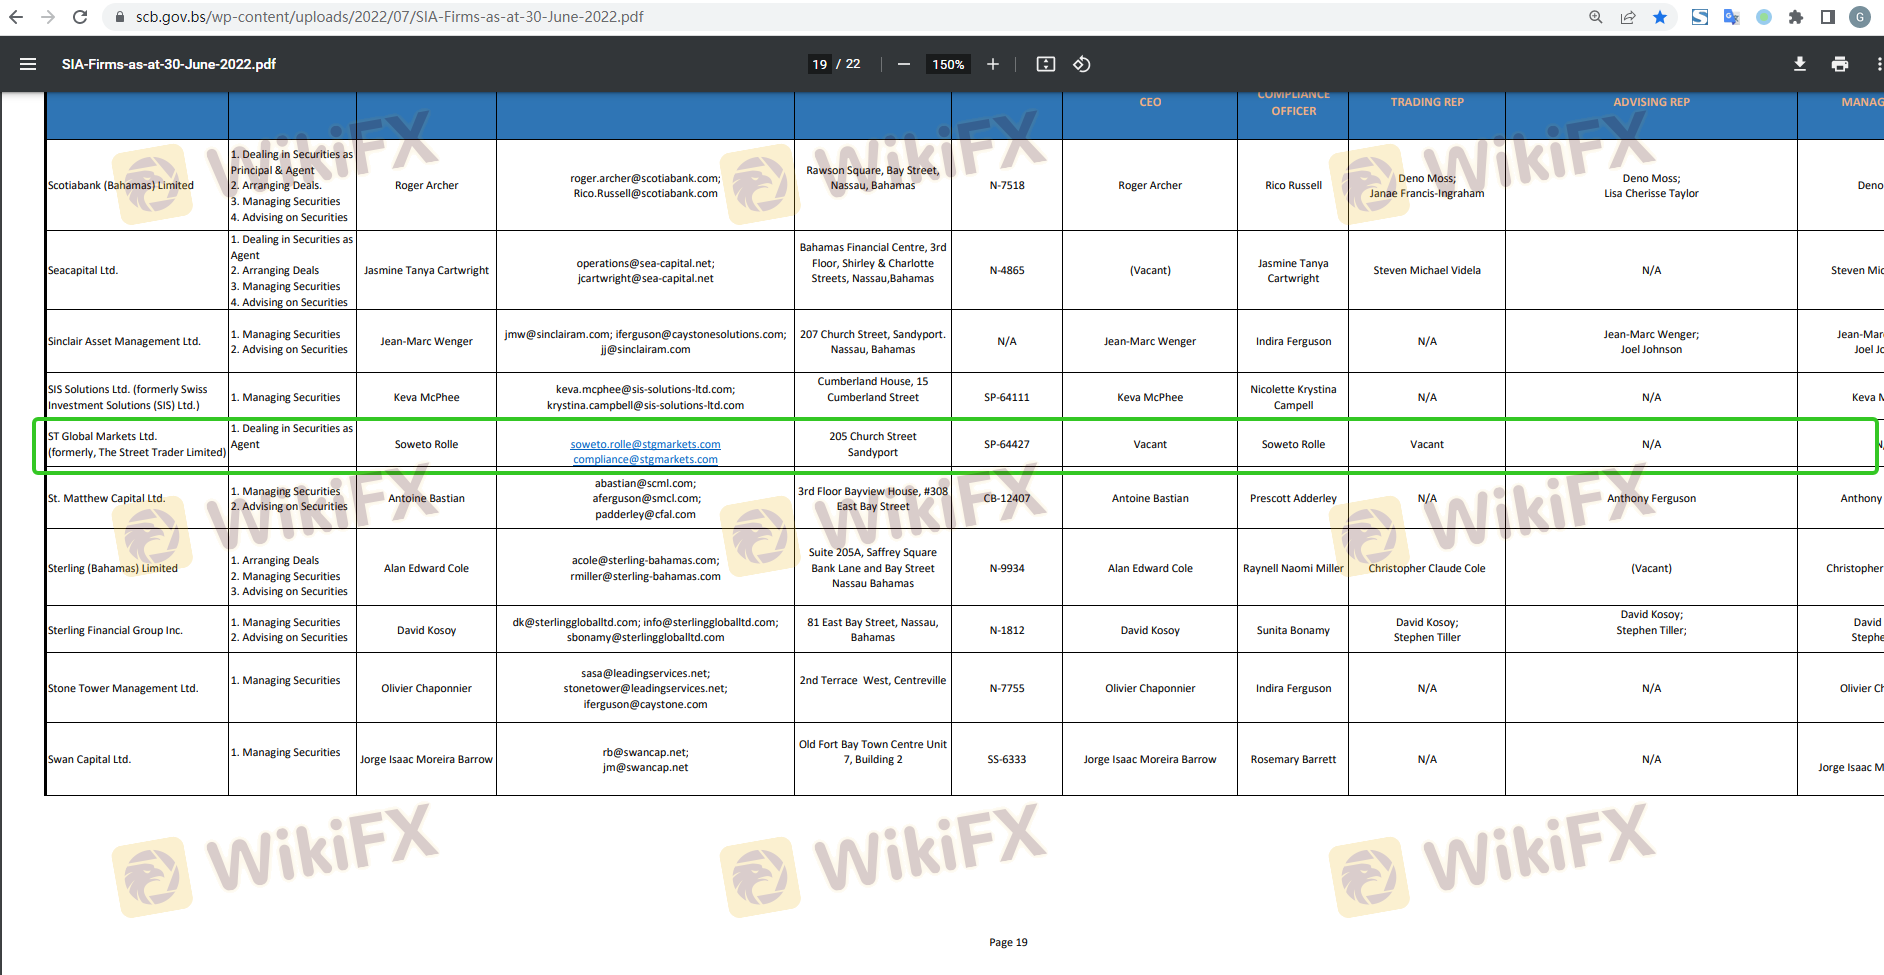
Task: Open the Google Translate extension
Action: [1731, 17]
